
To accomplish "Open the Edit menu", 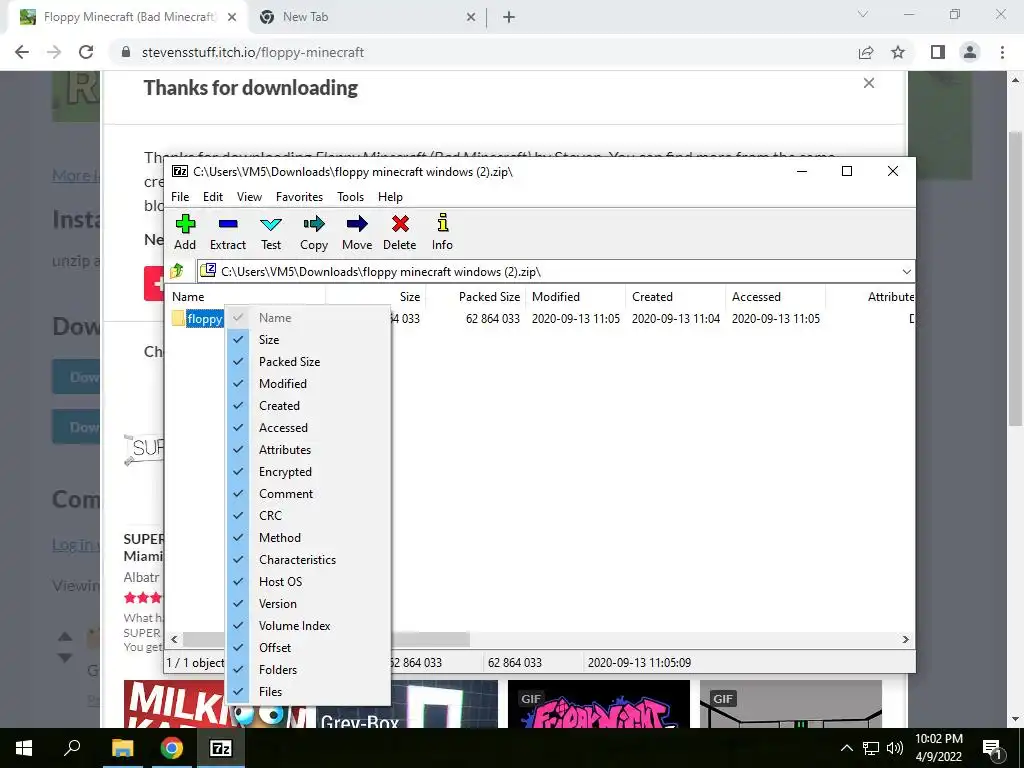I will pyautogui.click(x=213, y=197).
